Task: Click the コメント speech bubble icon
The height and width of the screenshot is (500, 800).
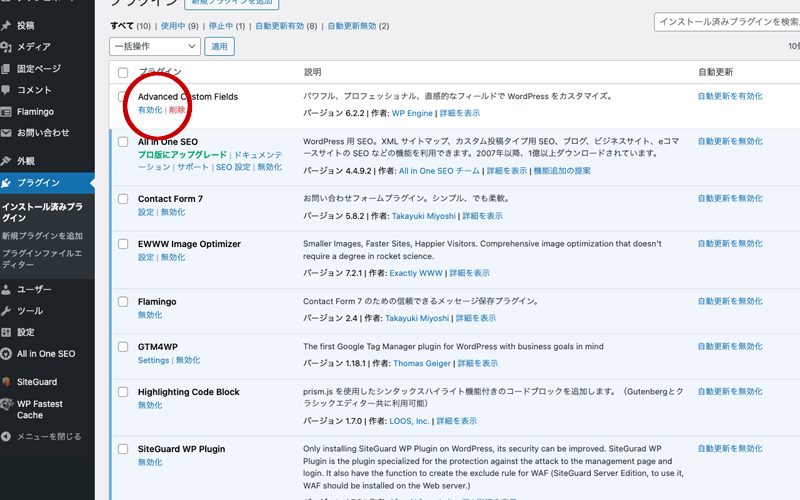Action: tap(6, 90)
